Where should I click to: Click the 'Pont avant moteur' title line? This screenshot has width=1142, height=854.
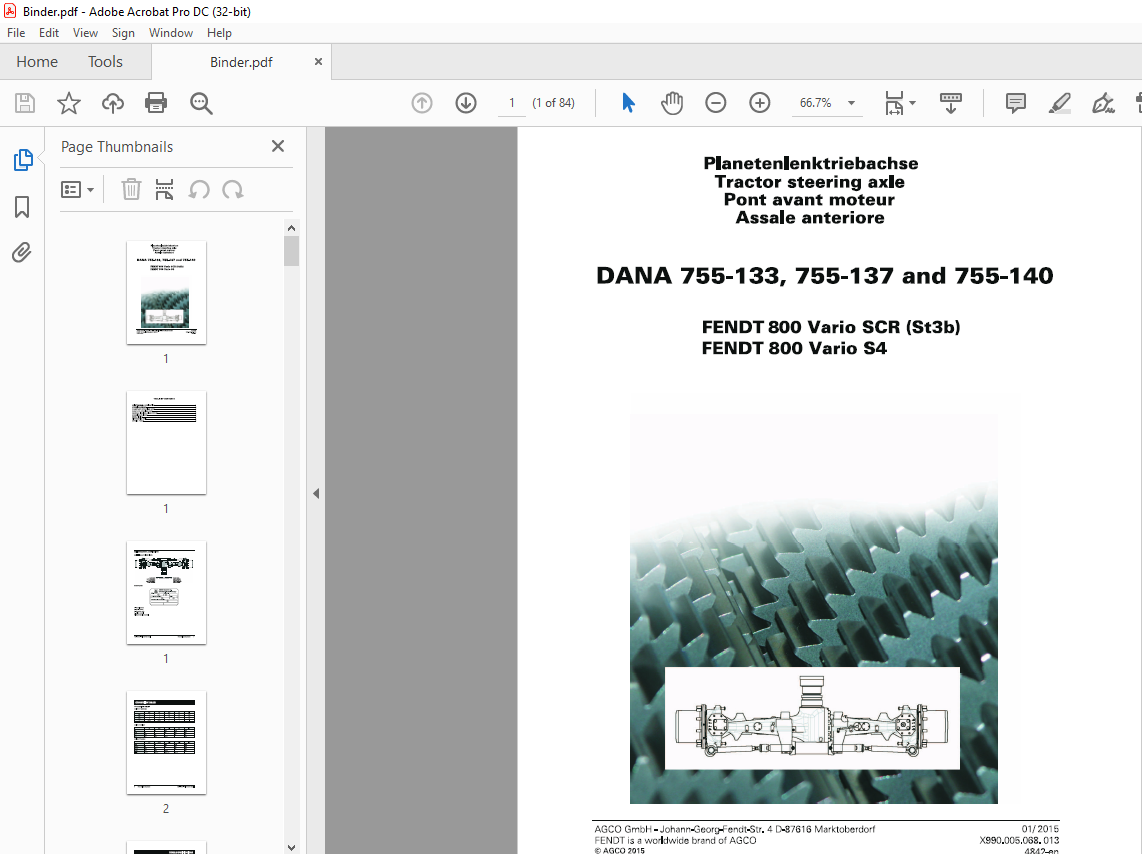(809, 199)
